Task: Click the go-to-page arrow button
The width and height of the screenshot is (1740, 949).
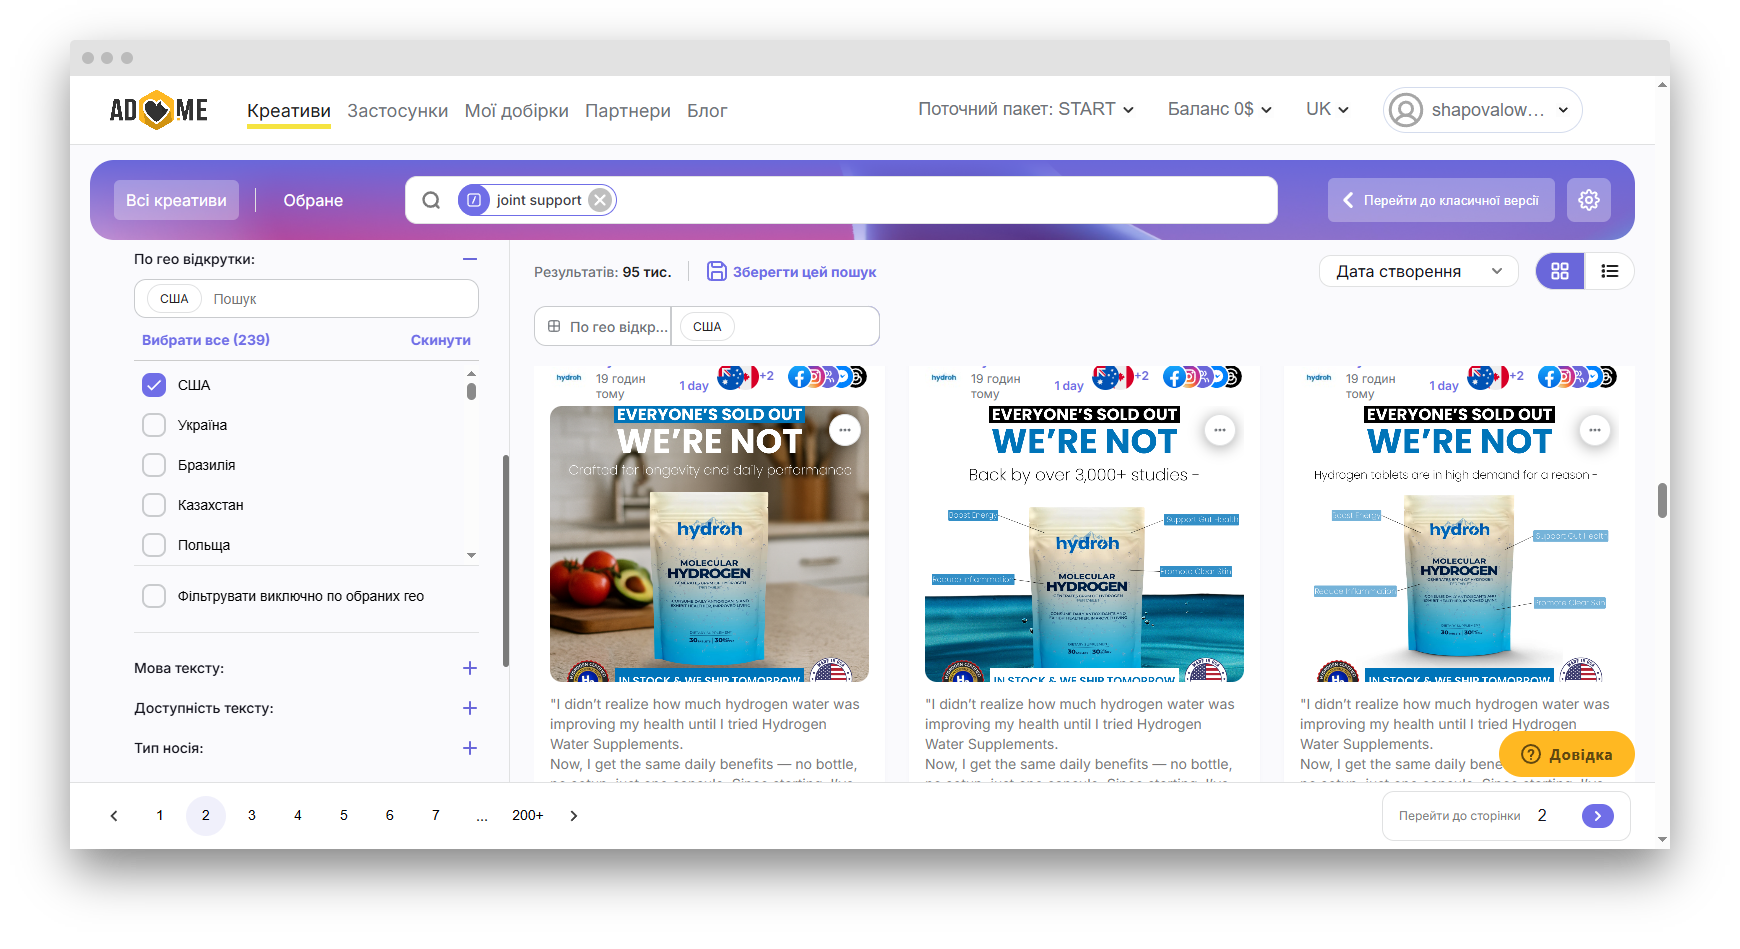Action: (1597, 816)
